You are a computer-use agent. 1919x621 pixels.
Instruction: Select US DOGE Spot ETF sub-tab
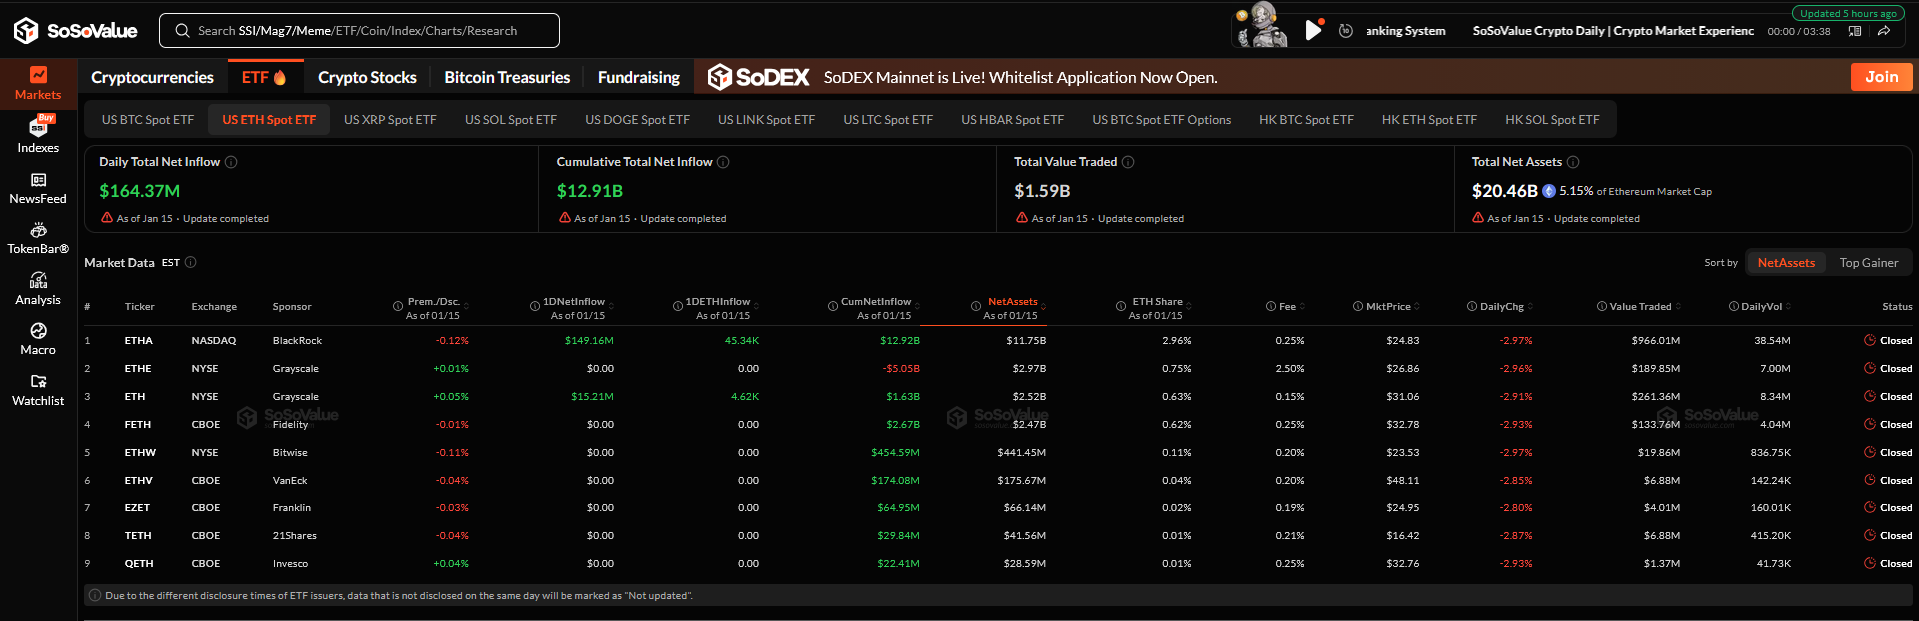pyautogui.click(x=637, y=119)
